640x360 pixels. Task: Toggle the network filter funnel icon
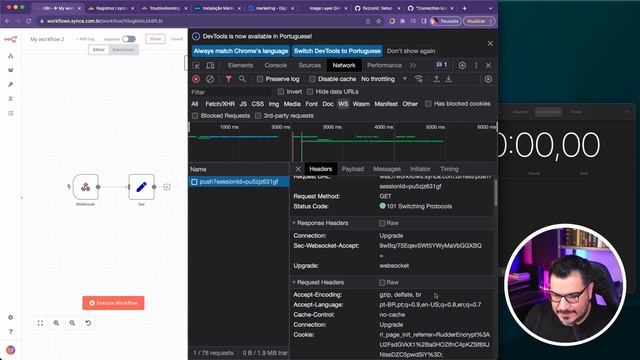coord(229,79)
